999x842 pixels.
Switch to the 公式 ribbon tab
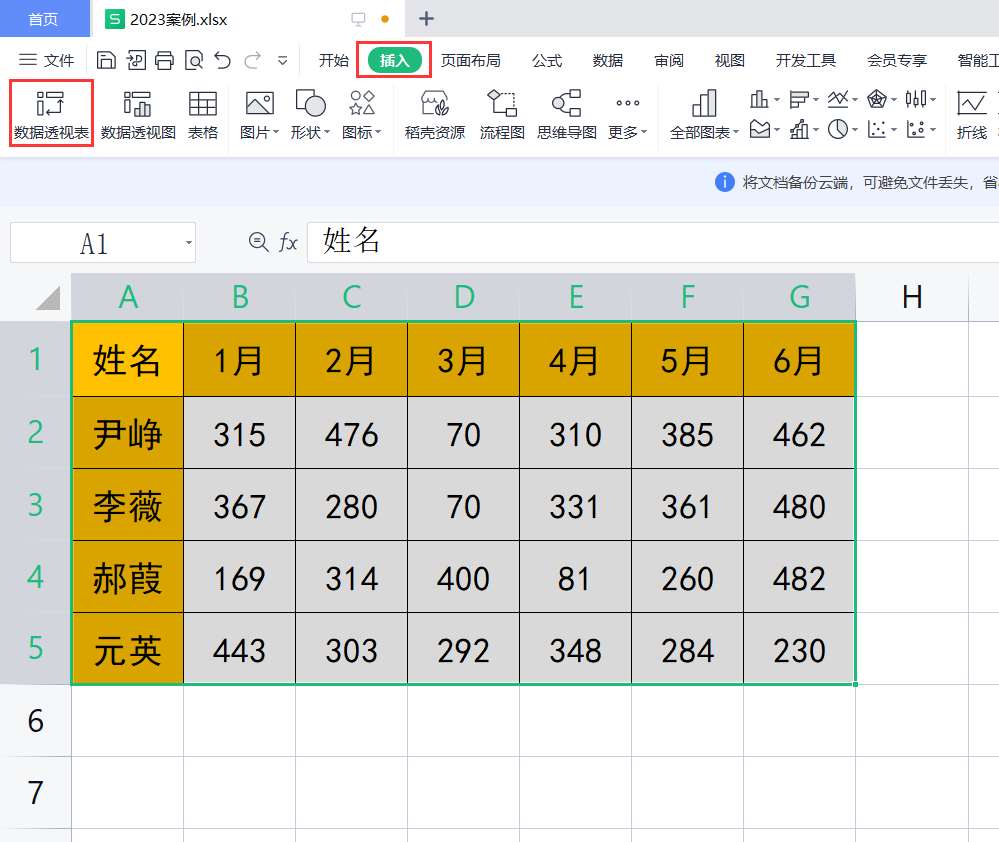[x=546, y=60]
